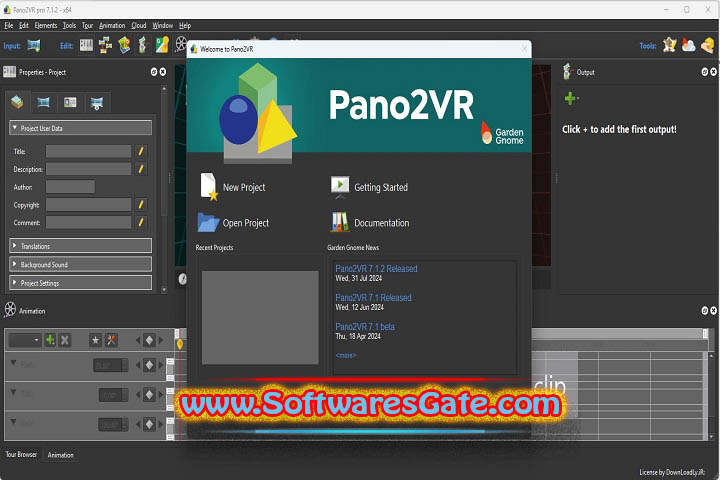720x480 pixels.
Task: Click the map pin toolbar icon
Action: (x=124, y=45)
